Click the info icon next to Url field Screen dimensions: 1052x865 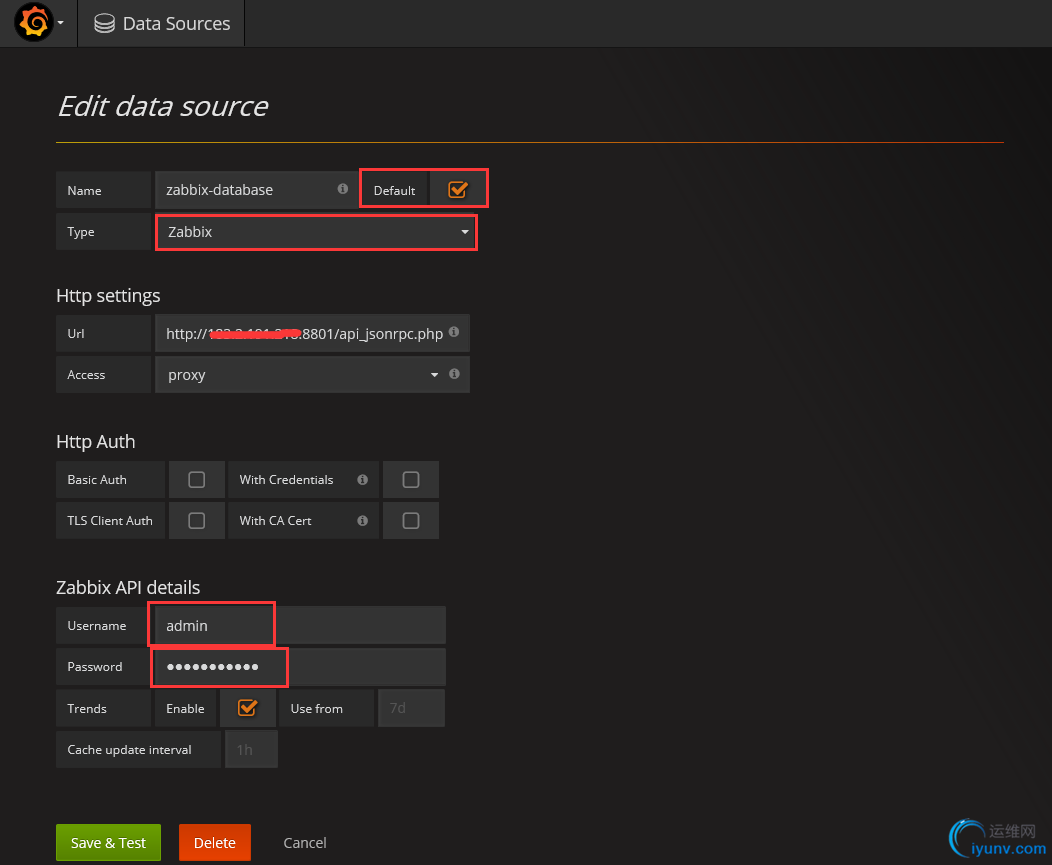tap(454, 332)
